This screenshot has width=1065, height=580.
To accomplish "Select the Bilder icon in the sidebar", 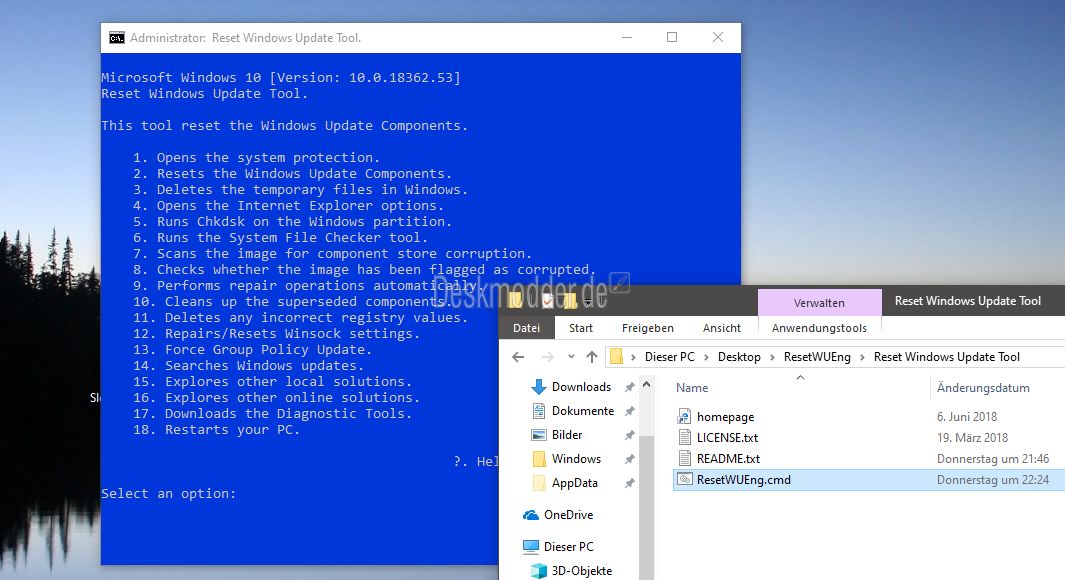I will click(x=539, y=435).
